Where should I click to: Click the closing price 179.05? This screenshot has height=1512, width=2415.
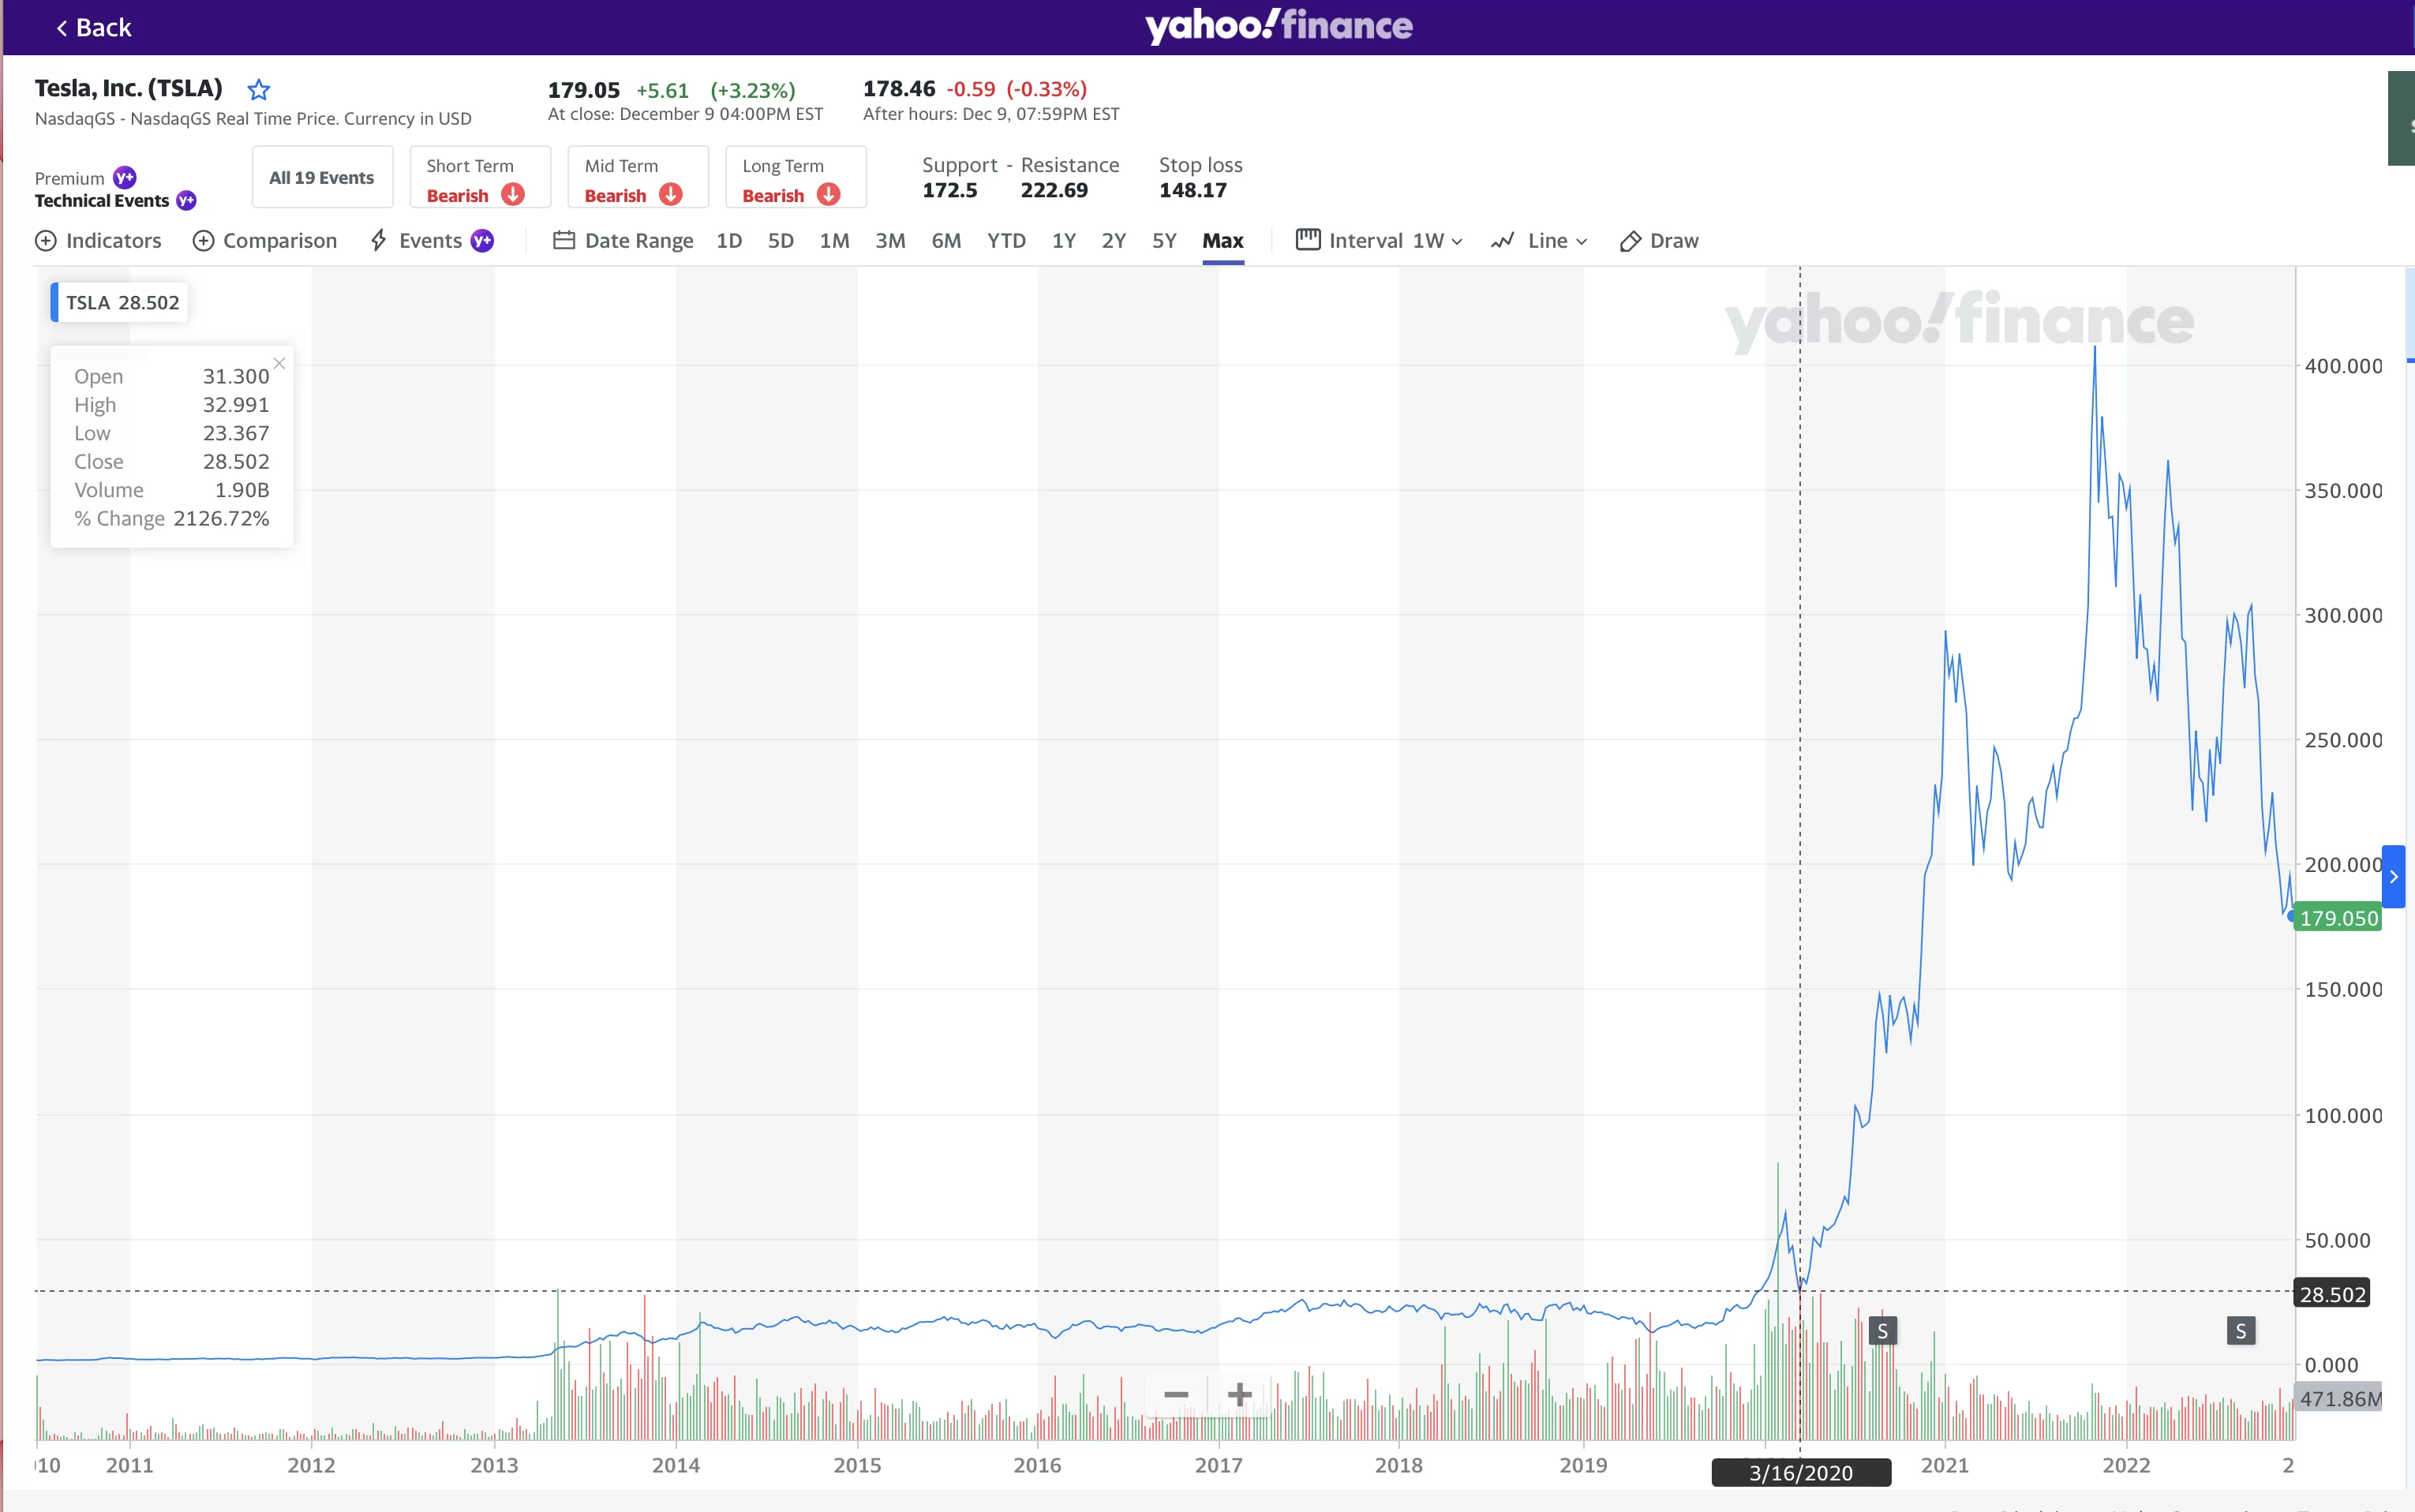click(x=584, y=90)
